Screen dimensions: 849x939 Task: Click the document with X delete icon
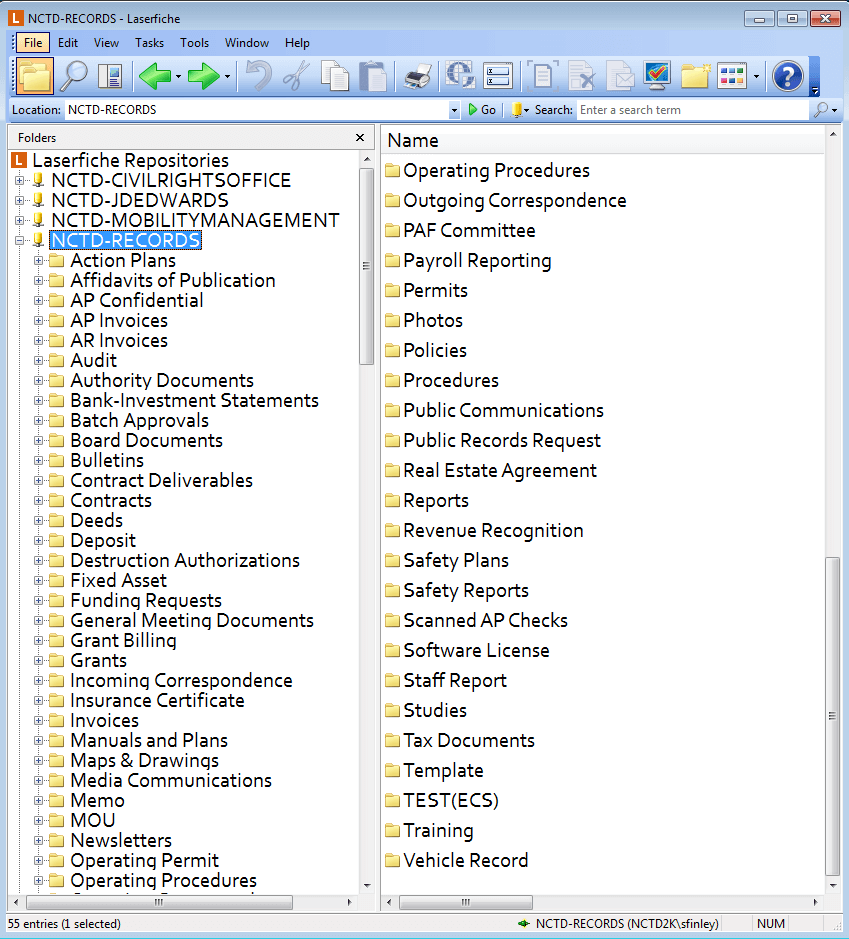(x=581, y=76)
